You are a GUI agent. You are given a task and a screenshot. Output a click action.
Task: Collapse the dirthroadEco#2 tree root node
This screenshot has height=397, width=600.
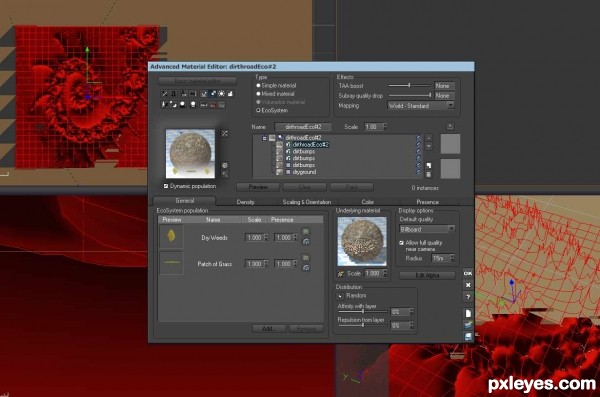point(264,138)
